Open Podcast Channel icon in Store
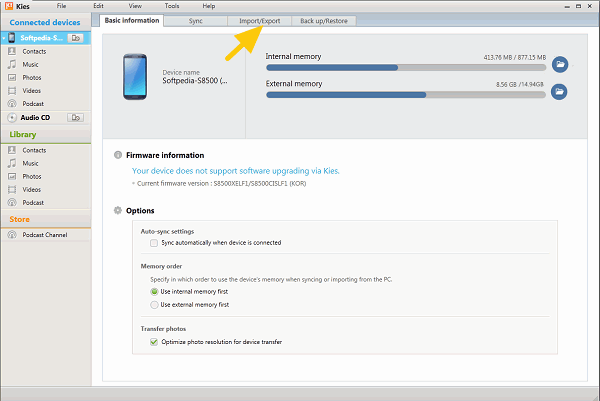This screenshot has width=600, height=401. pos(12,235)
